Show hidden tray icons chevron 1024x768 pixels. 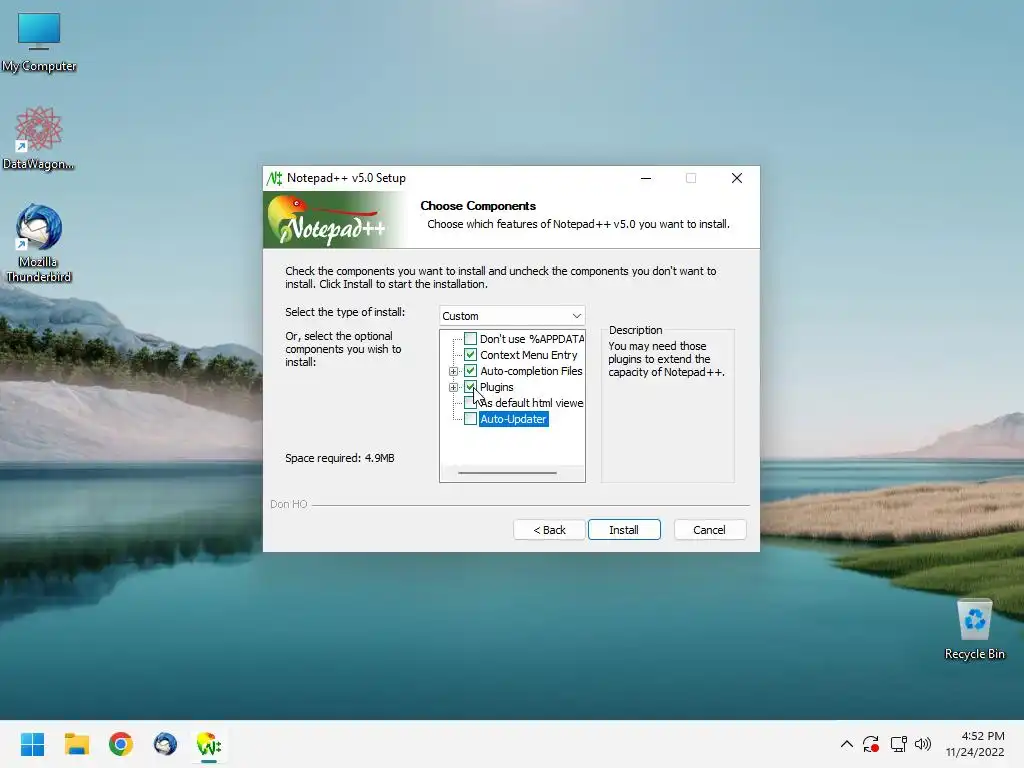[x=846, y=744]
